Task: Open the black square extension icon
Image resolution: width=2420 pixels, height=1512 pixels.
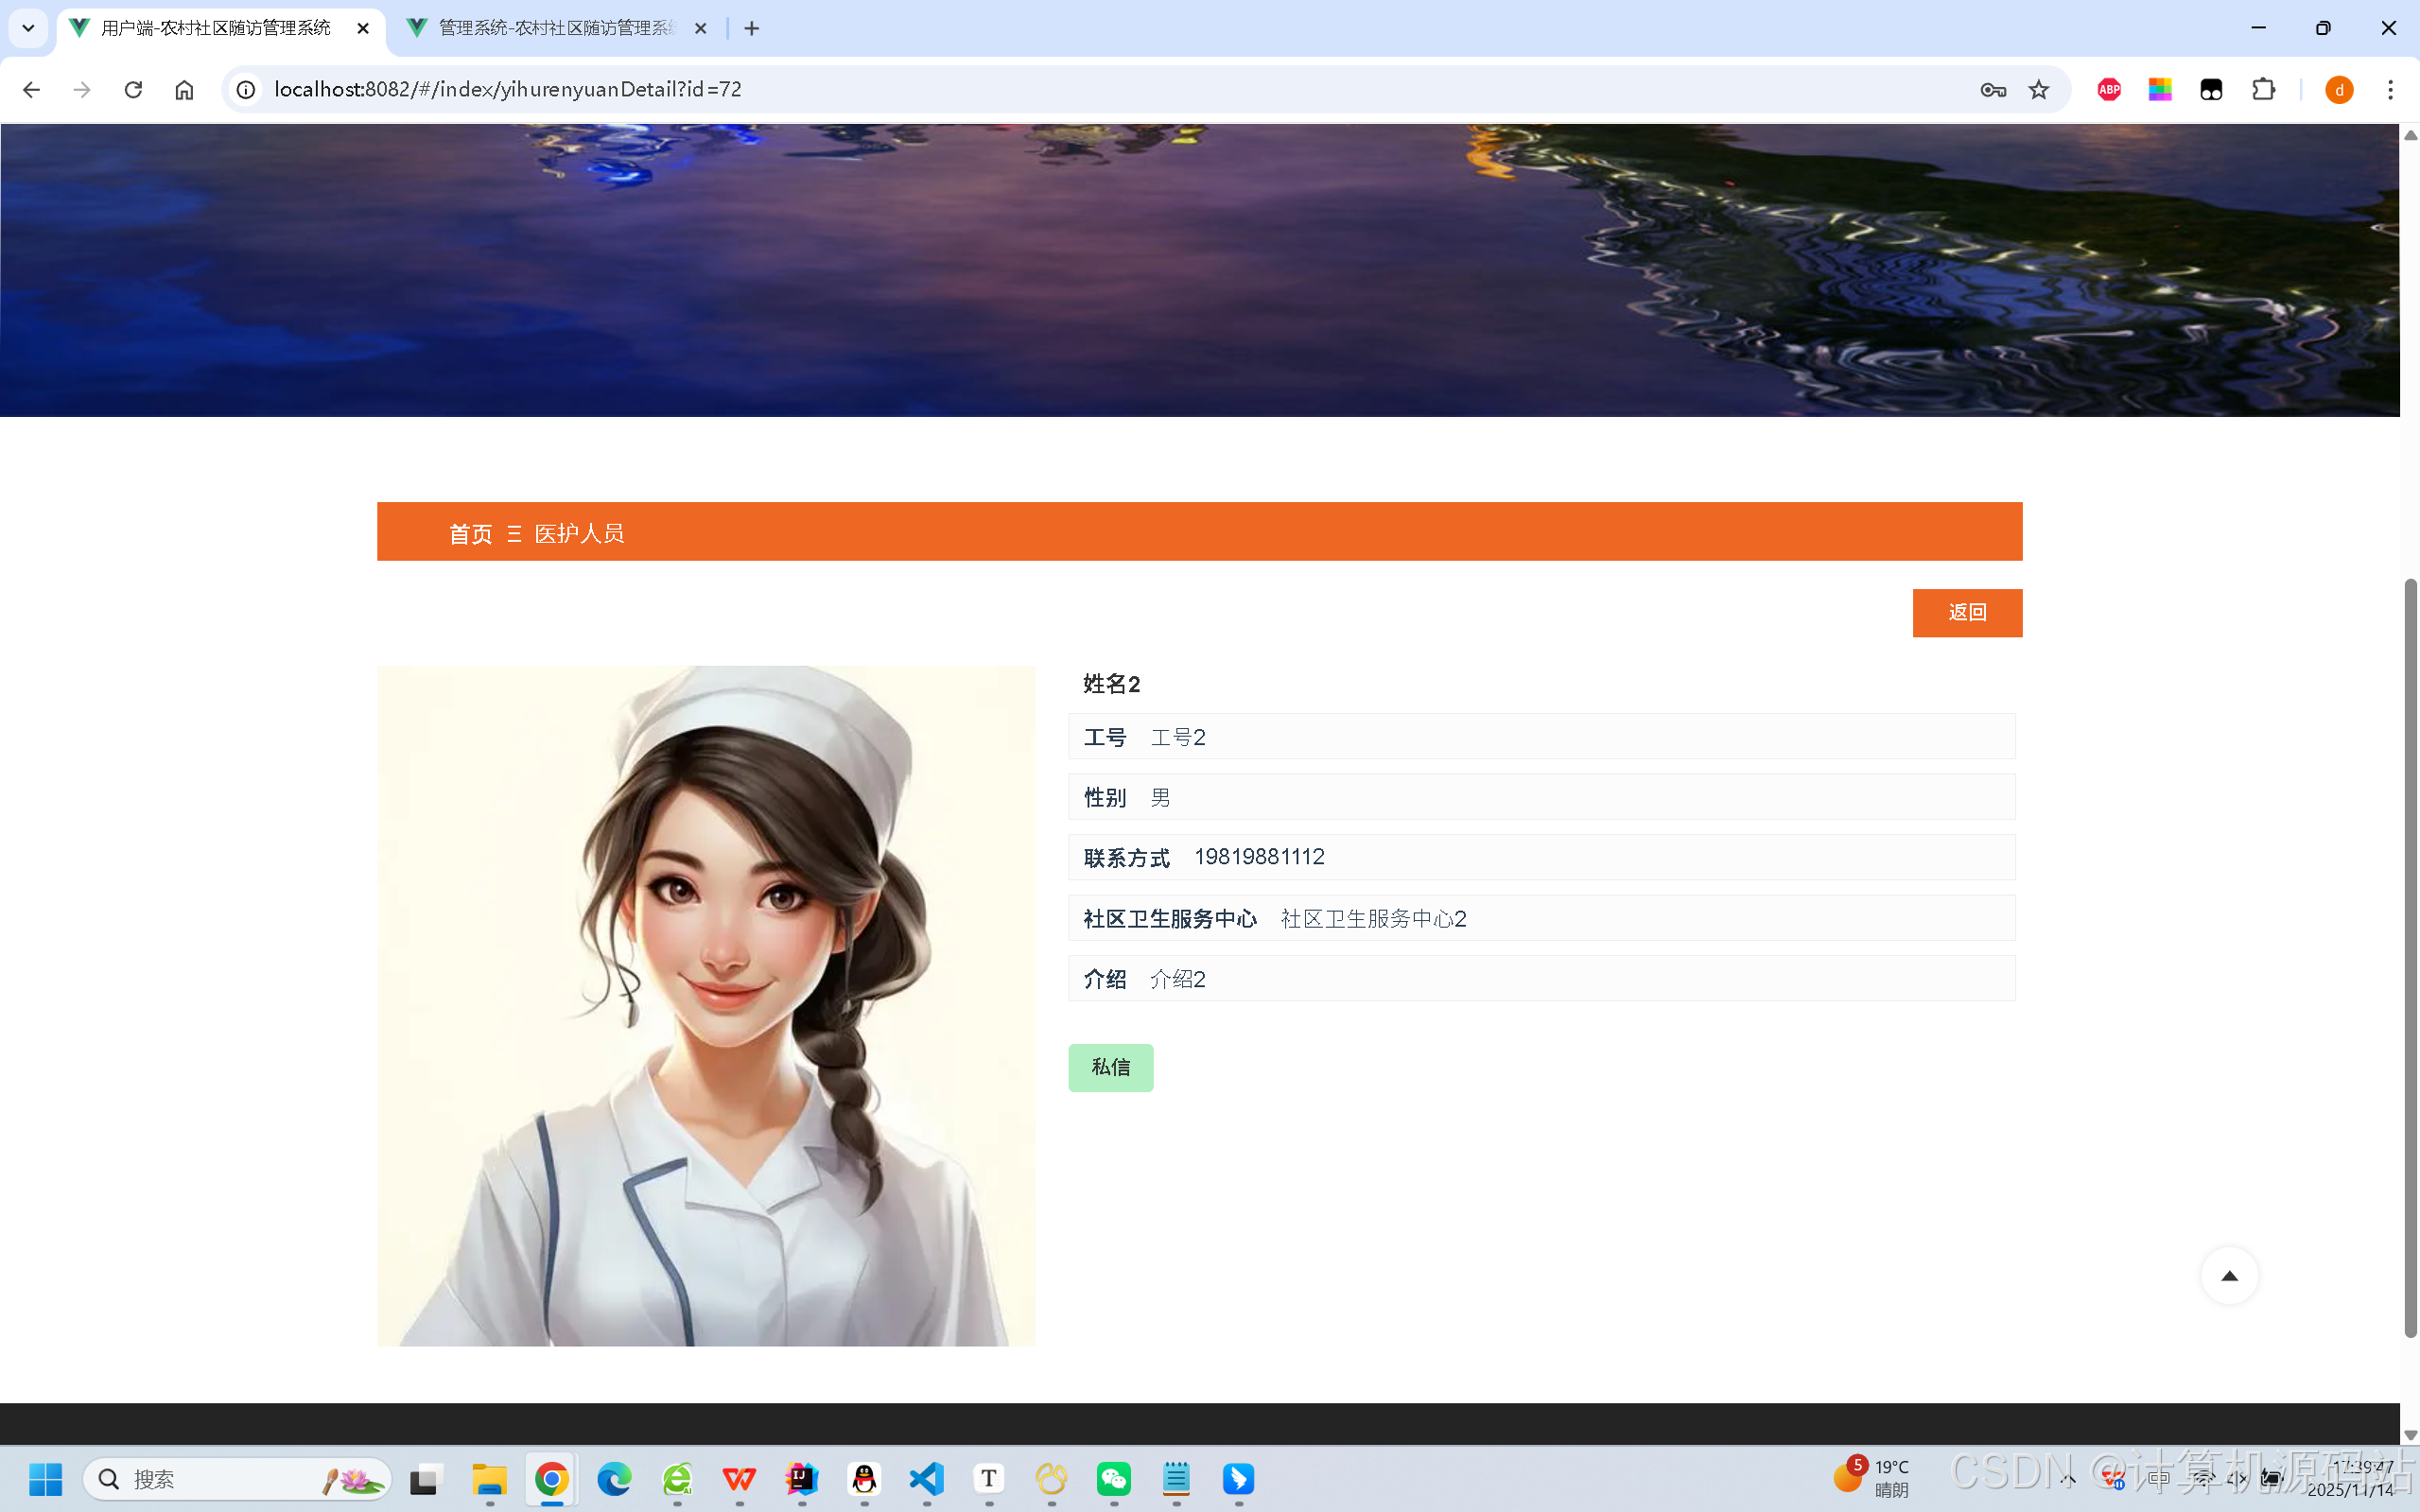Action: point(2211,90)
